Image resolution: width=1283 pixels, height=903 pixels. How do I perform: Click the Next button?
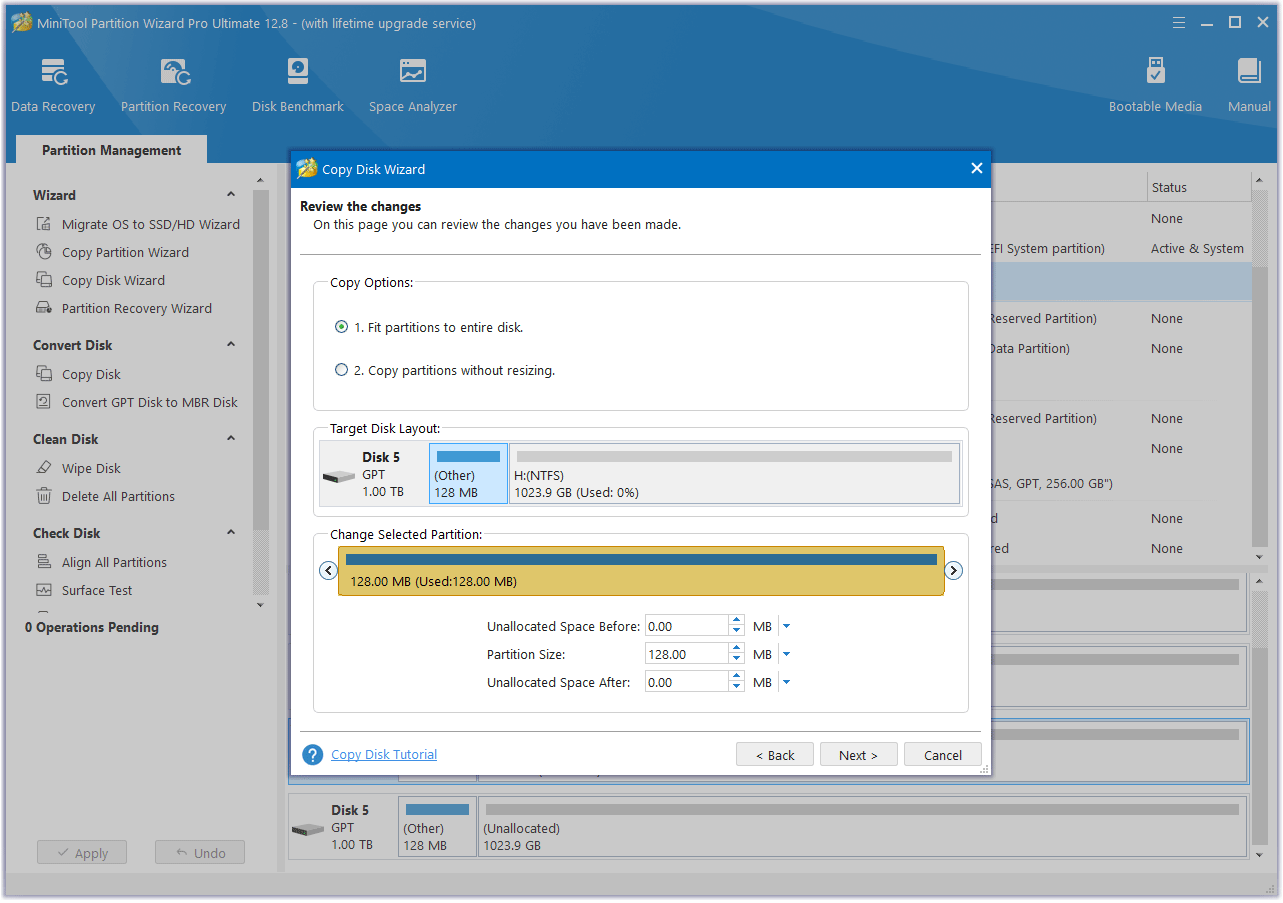tap(858, 755)
